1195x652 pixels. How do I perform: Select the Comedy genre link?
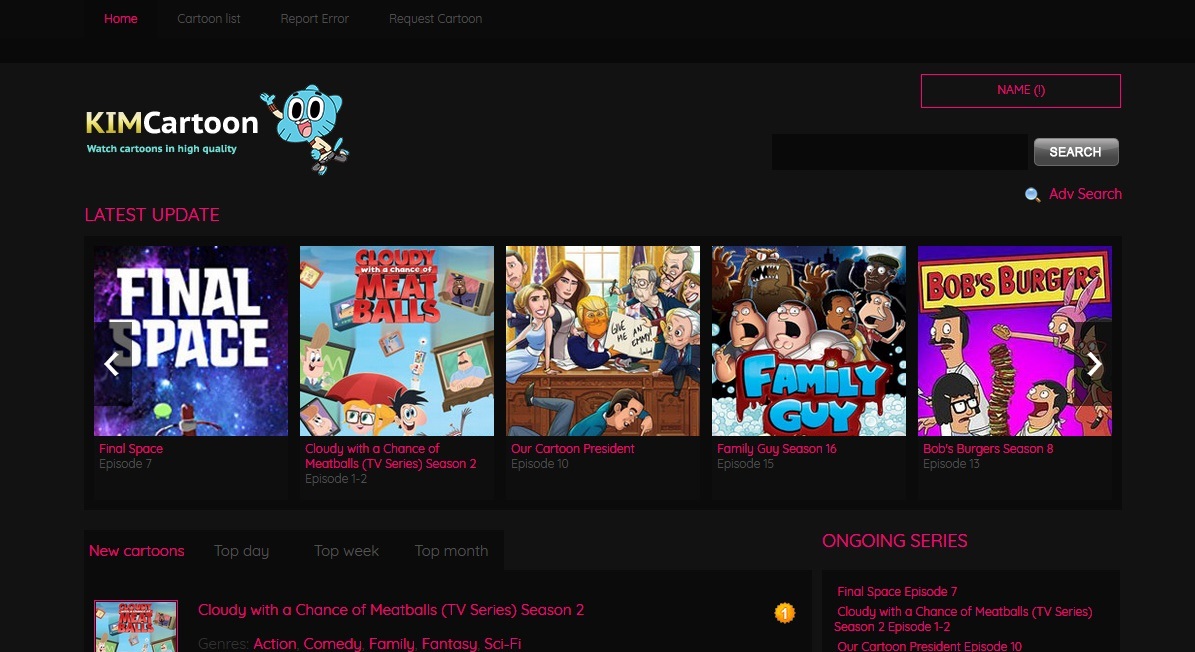tap(332, 644)
